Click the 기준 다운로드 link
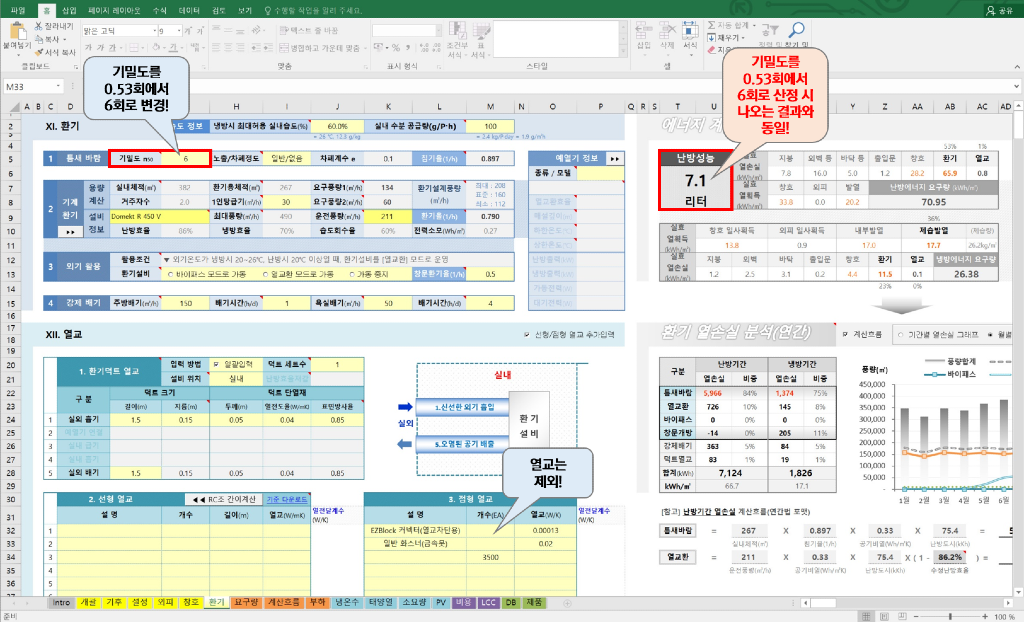Screen dimensions: 1024x622 click(288, 498)
